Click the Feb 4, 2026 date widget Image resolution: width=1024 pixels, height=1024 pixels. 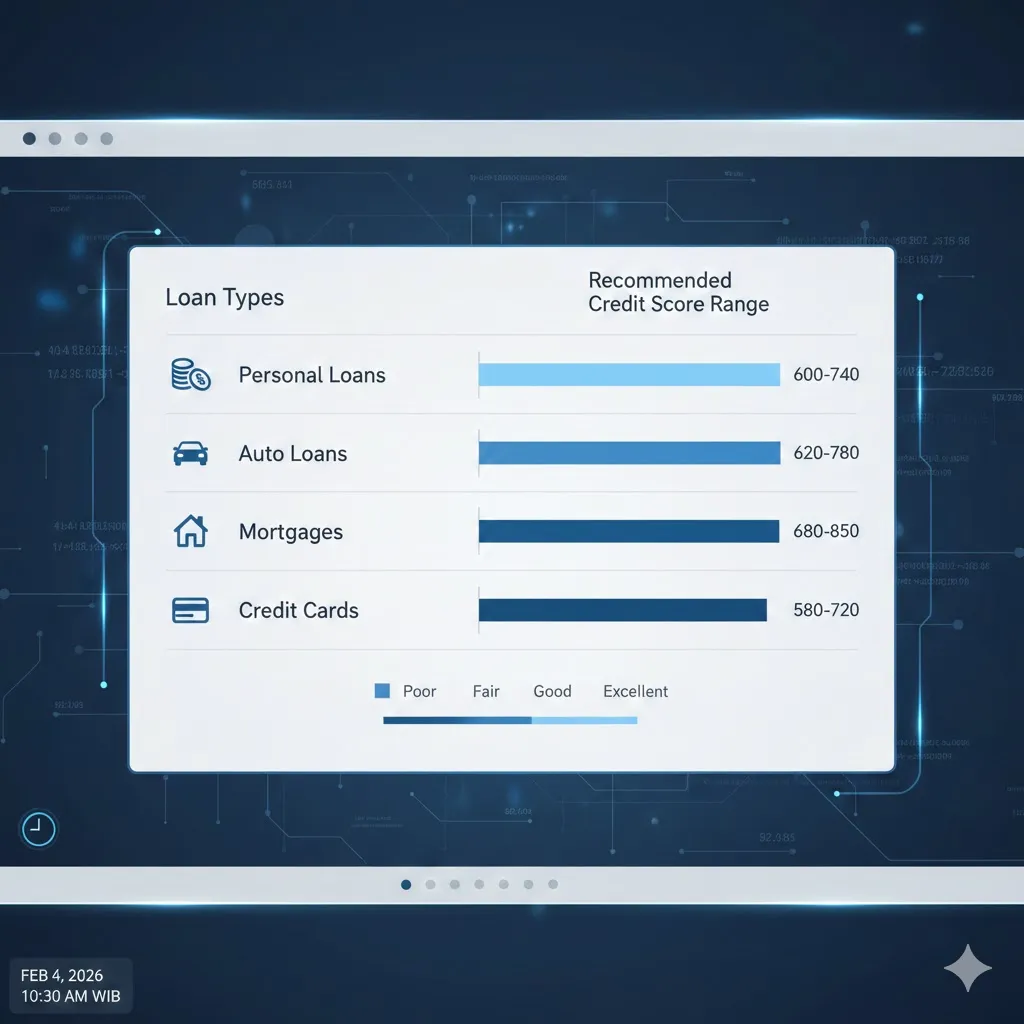coord(70,984)
